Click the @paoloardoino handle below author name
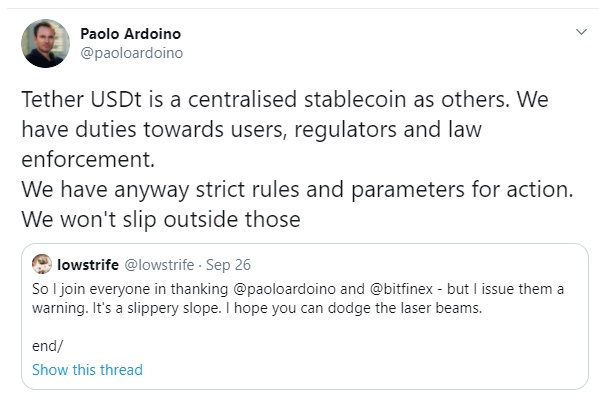The width and height of the screenshot is (599, 399). pyautogui.click(x=131, y=53)
